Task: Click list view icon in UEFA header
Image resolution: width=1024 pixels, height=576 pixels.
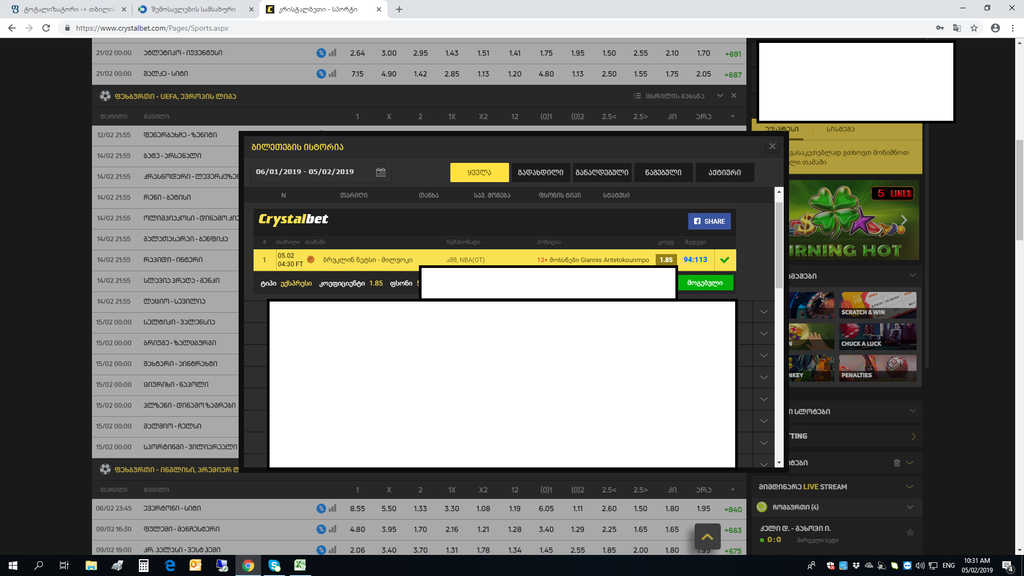Action: coord(637,95)
